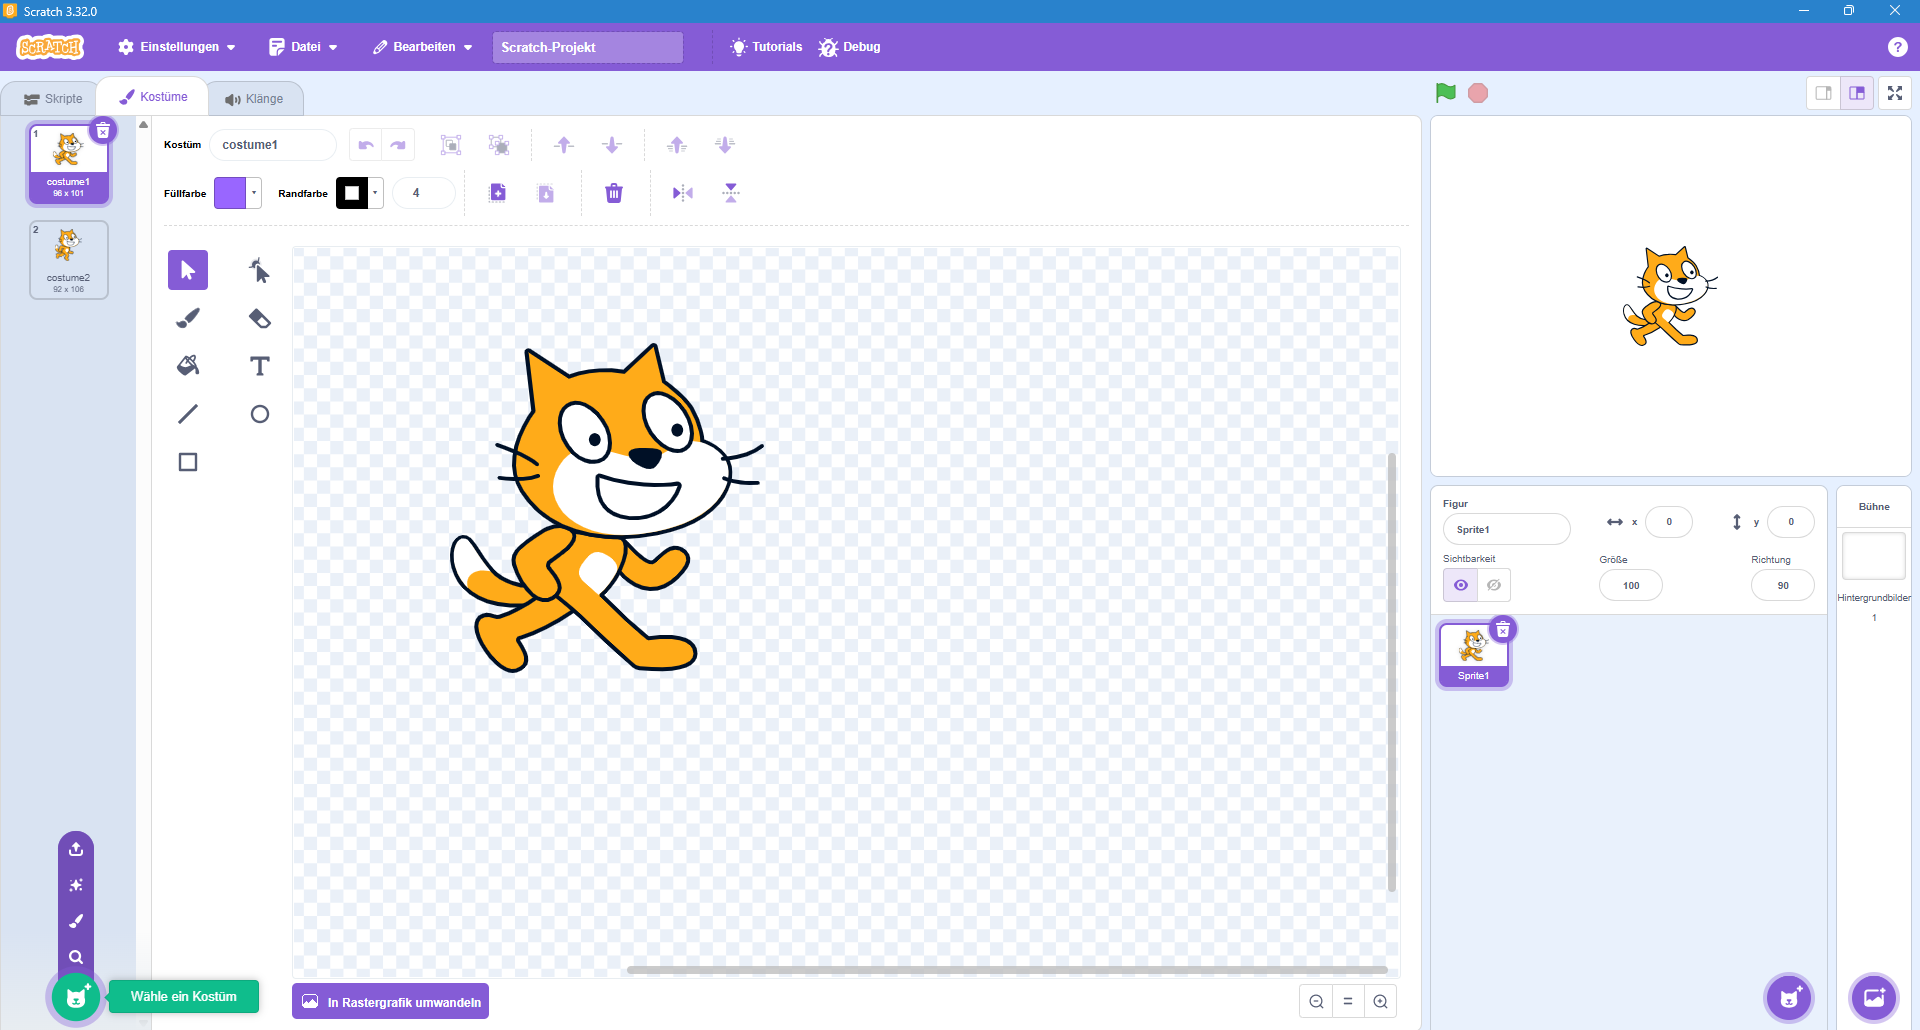Enter full screen stage mode
Screen dimensions: 1920x1030
(1895, 93)
